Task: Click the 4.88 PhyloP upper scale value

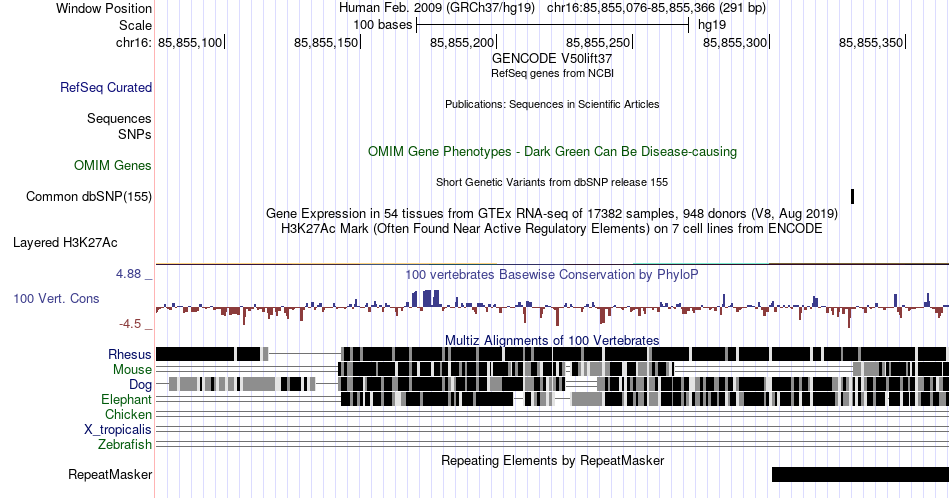Action: pos(128,274)
